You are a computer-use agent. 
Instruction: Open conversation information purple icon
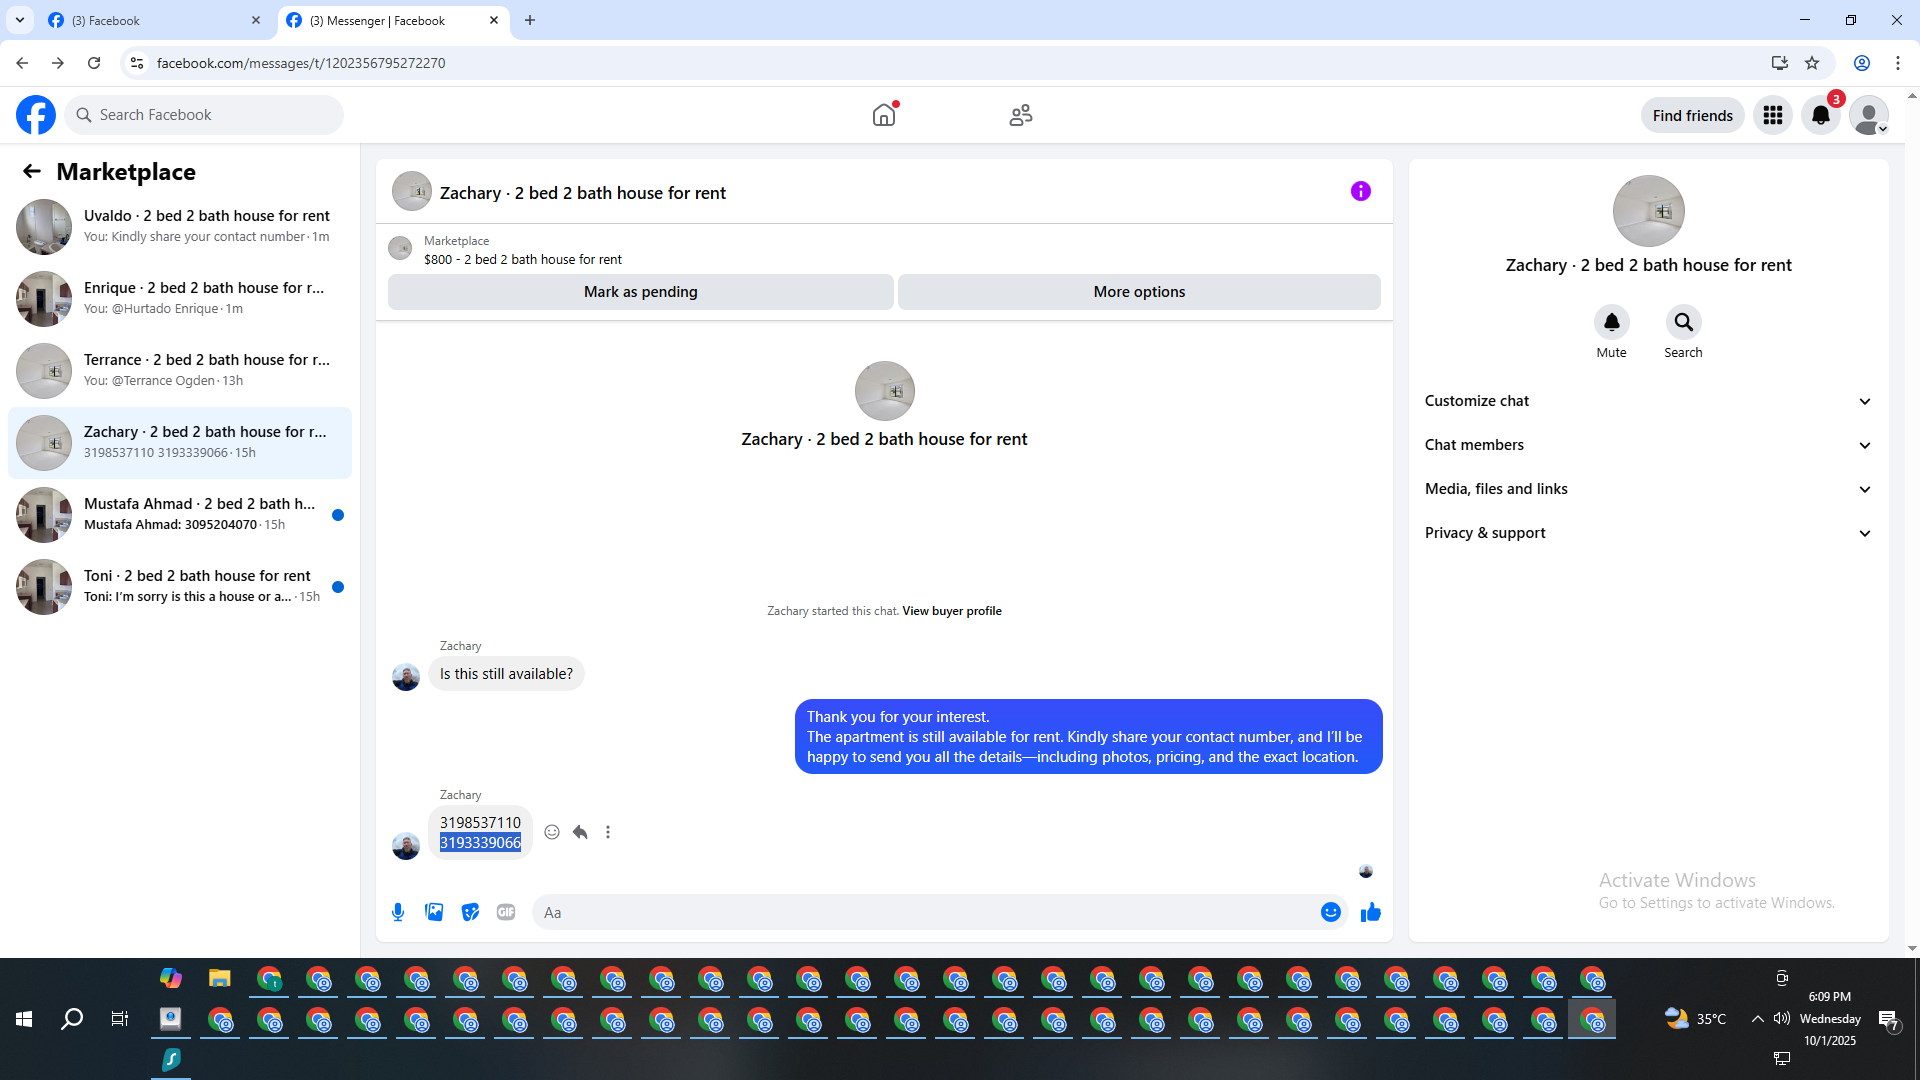1361,191
